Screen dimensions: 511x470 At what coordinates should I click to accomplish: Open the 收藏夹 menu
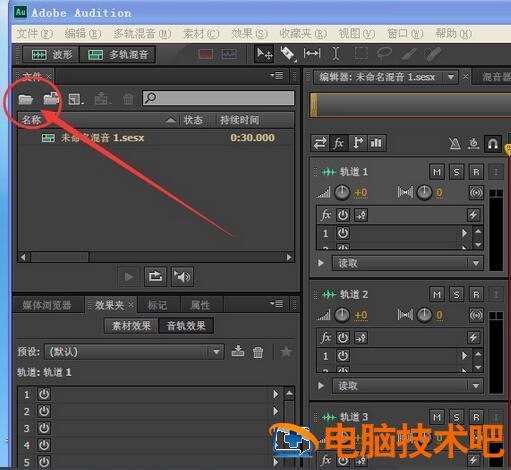pyautogui.click(x=303, y=34)
